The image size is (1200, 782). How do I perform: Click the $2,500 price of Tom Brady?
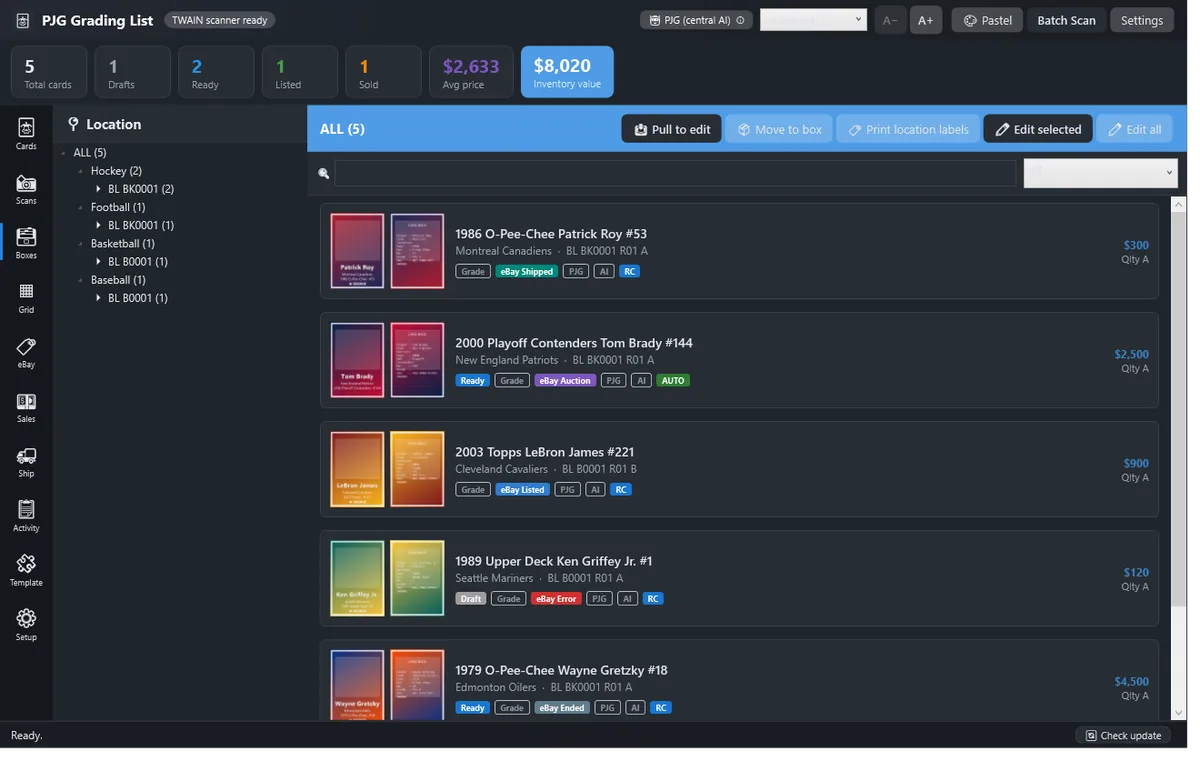(1131, 354)
